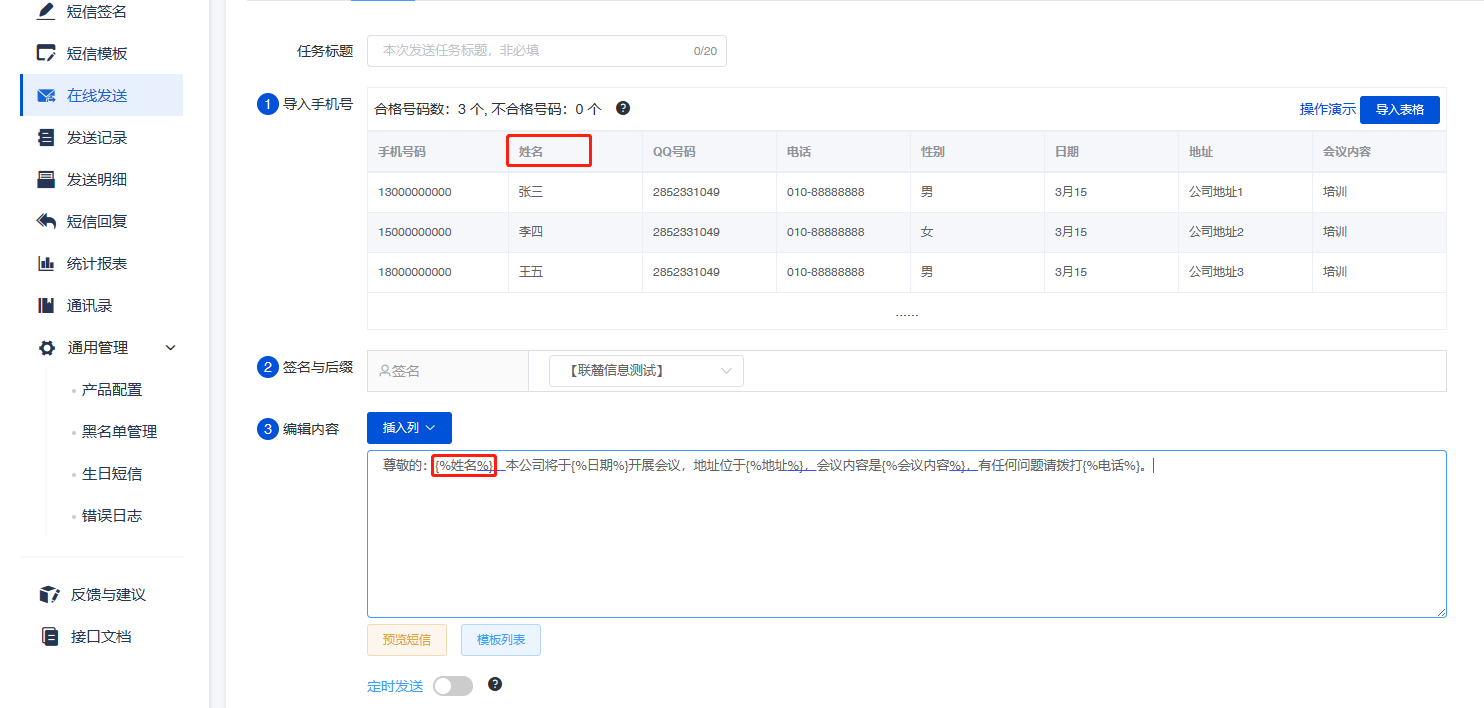This screenshot has width=1484, height=708.
Task: Open 错误日志 submenu item
Action: click(x=112, y=516)
